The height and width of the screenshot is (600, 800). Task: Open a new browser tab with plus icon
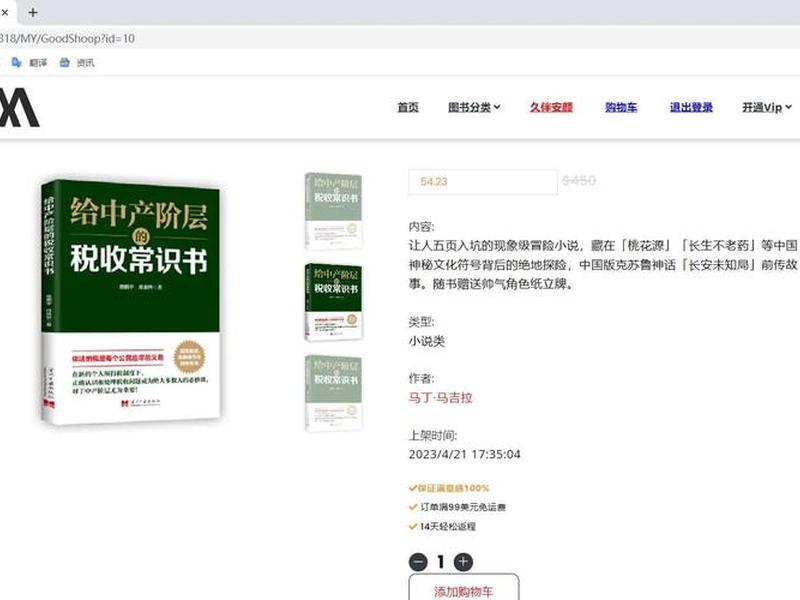tap(33, 12)
